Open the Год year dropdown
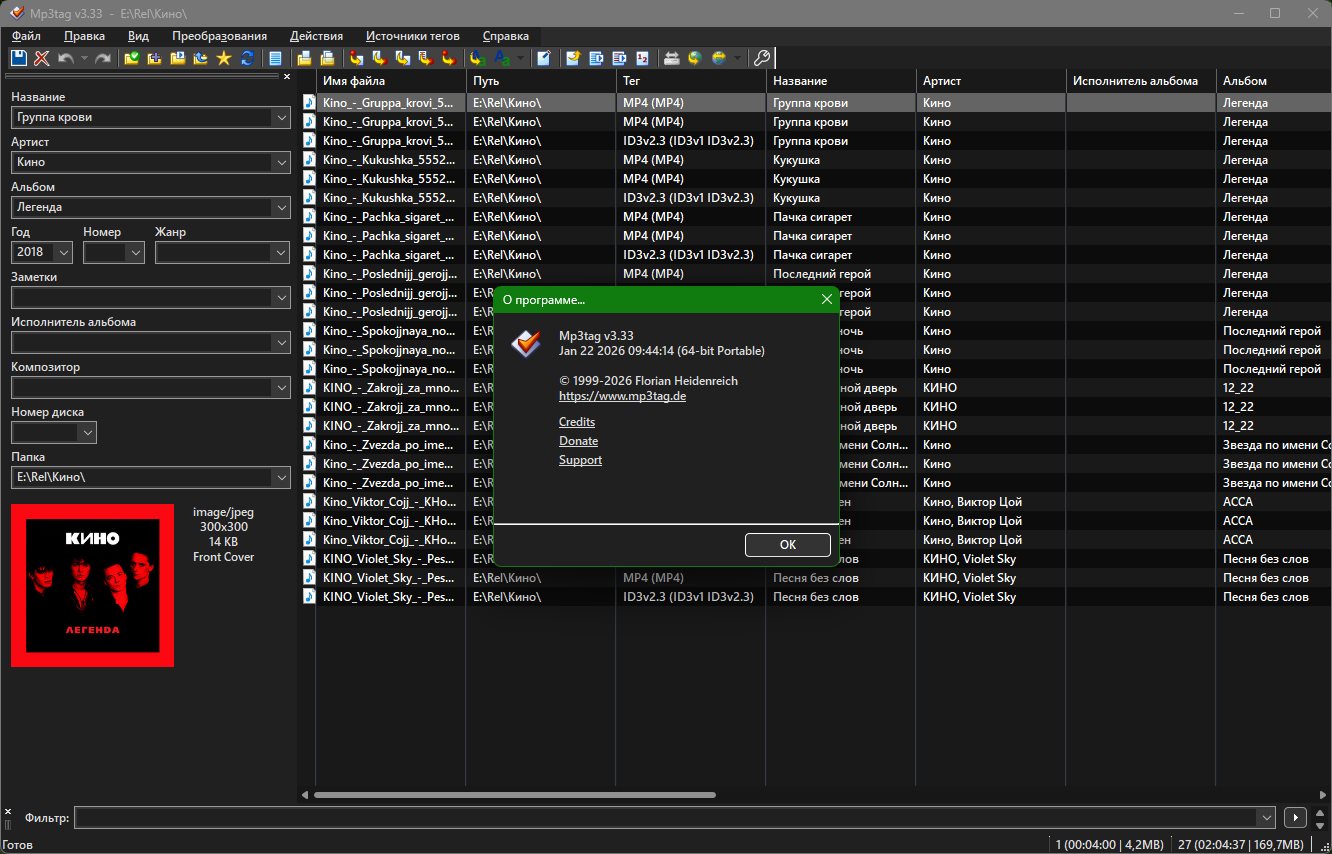This screenshot has width=1332, height=854. tap(64, 253)
